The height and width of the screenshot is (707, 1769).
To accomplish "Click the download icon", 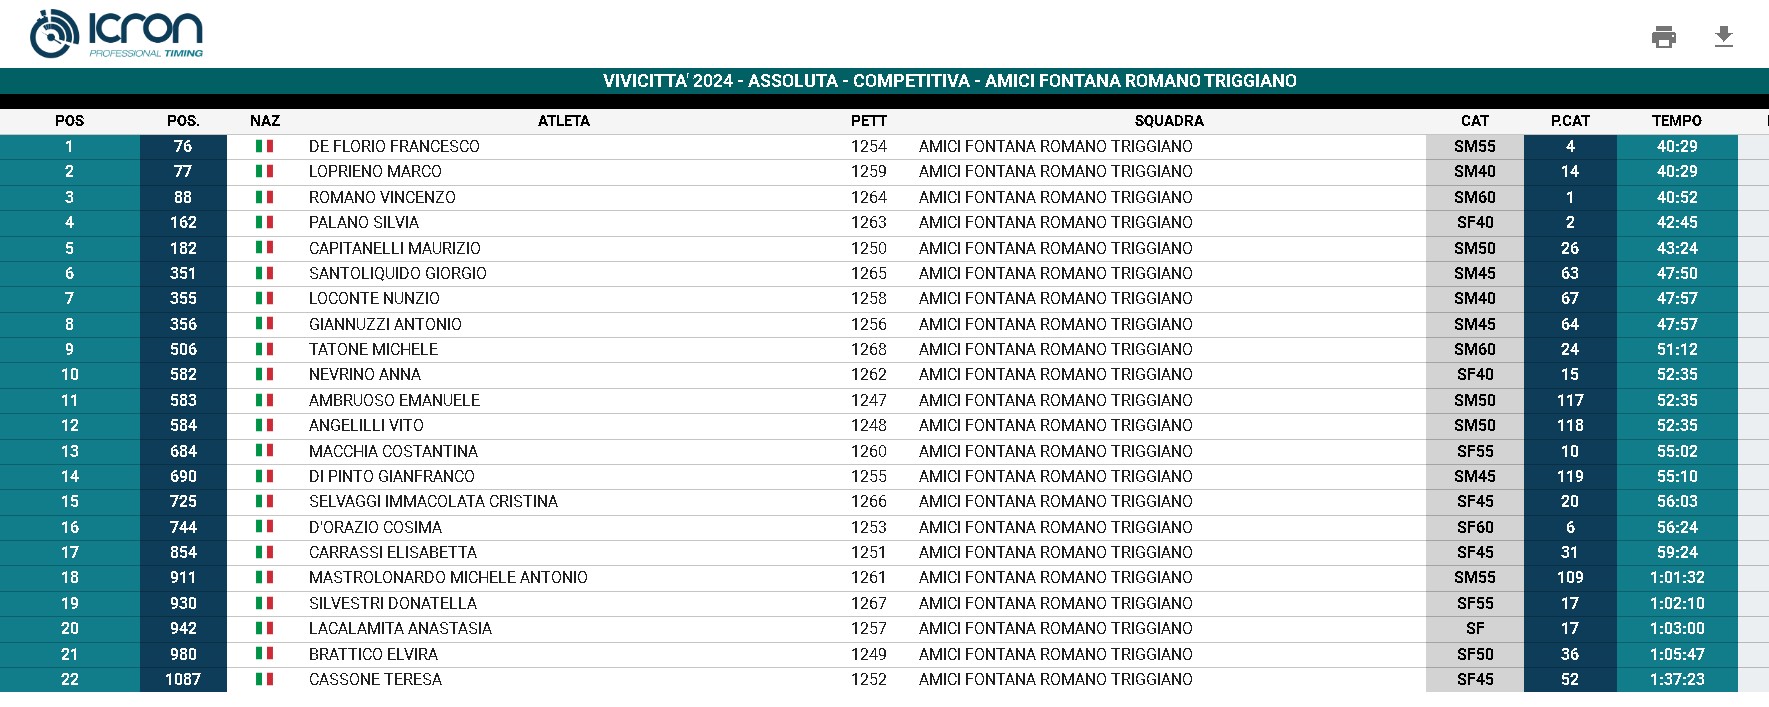I will pyautogui.click(x=1723, y=37).
